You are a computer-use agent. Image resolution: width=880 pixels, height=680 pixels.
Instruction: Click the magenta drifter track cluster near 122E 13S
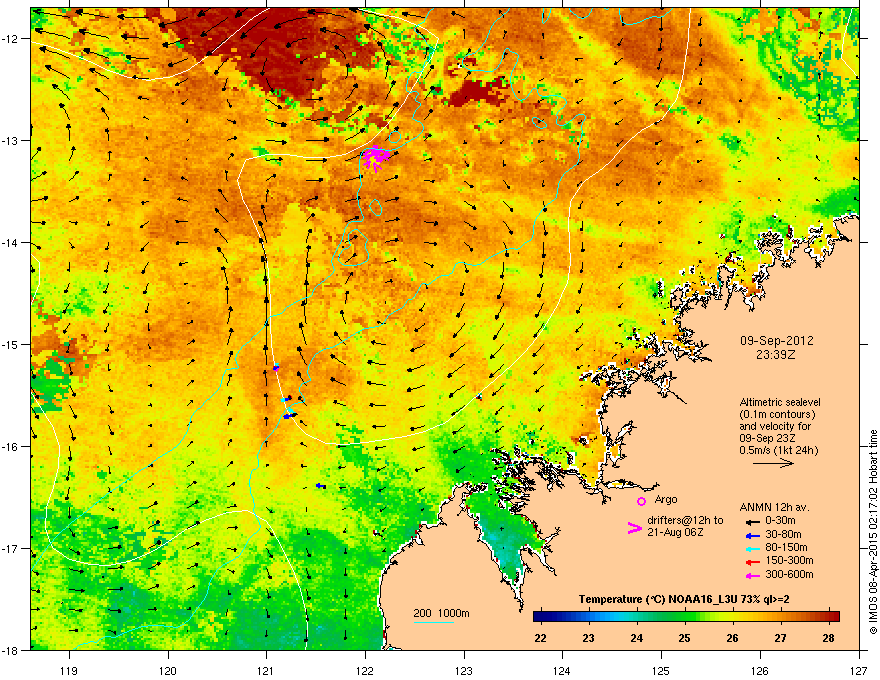pyautogui.click(x=375, y=158)
